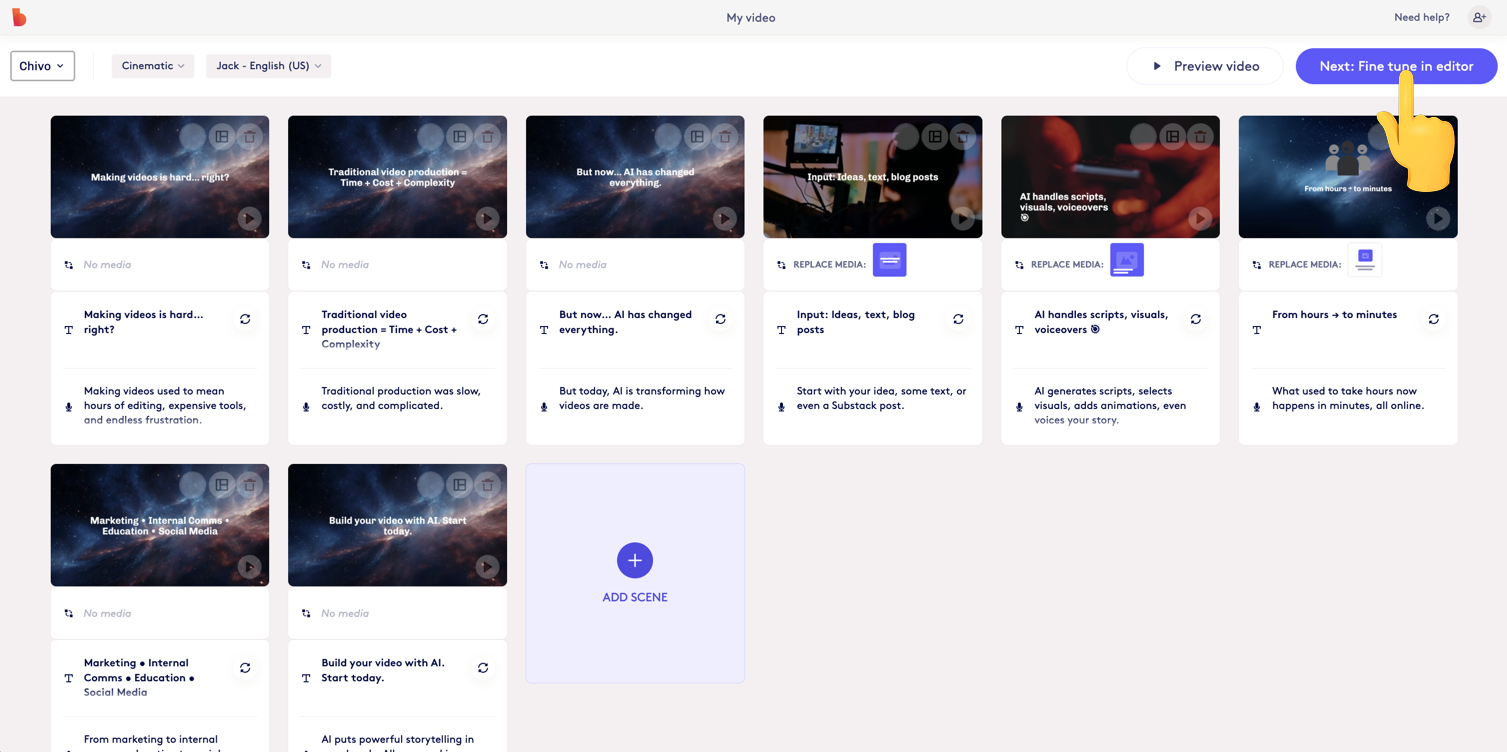Click 'No media' under 'But now... AI' scene
This screenshot has width=1507, height=752.
point(583,265)
